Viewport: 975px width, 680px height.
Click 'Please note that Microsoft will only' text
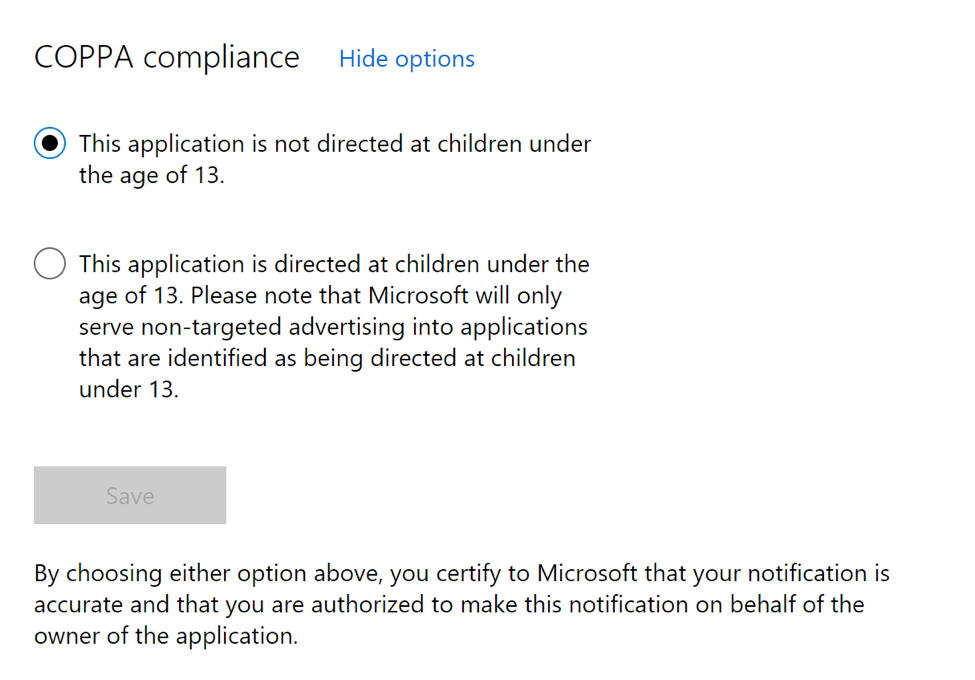376,295
